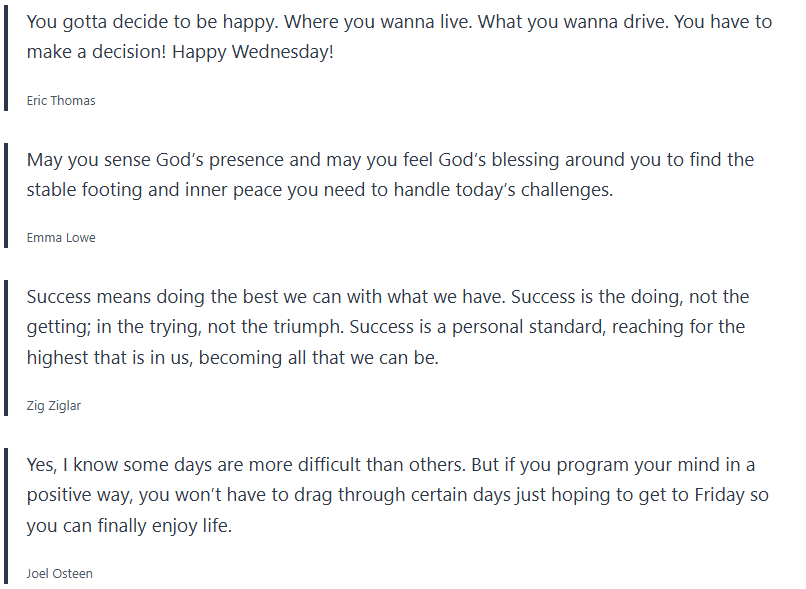Click the author name Emma Lowe
Screen dimensions: 806x589
pos(61,237)
